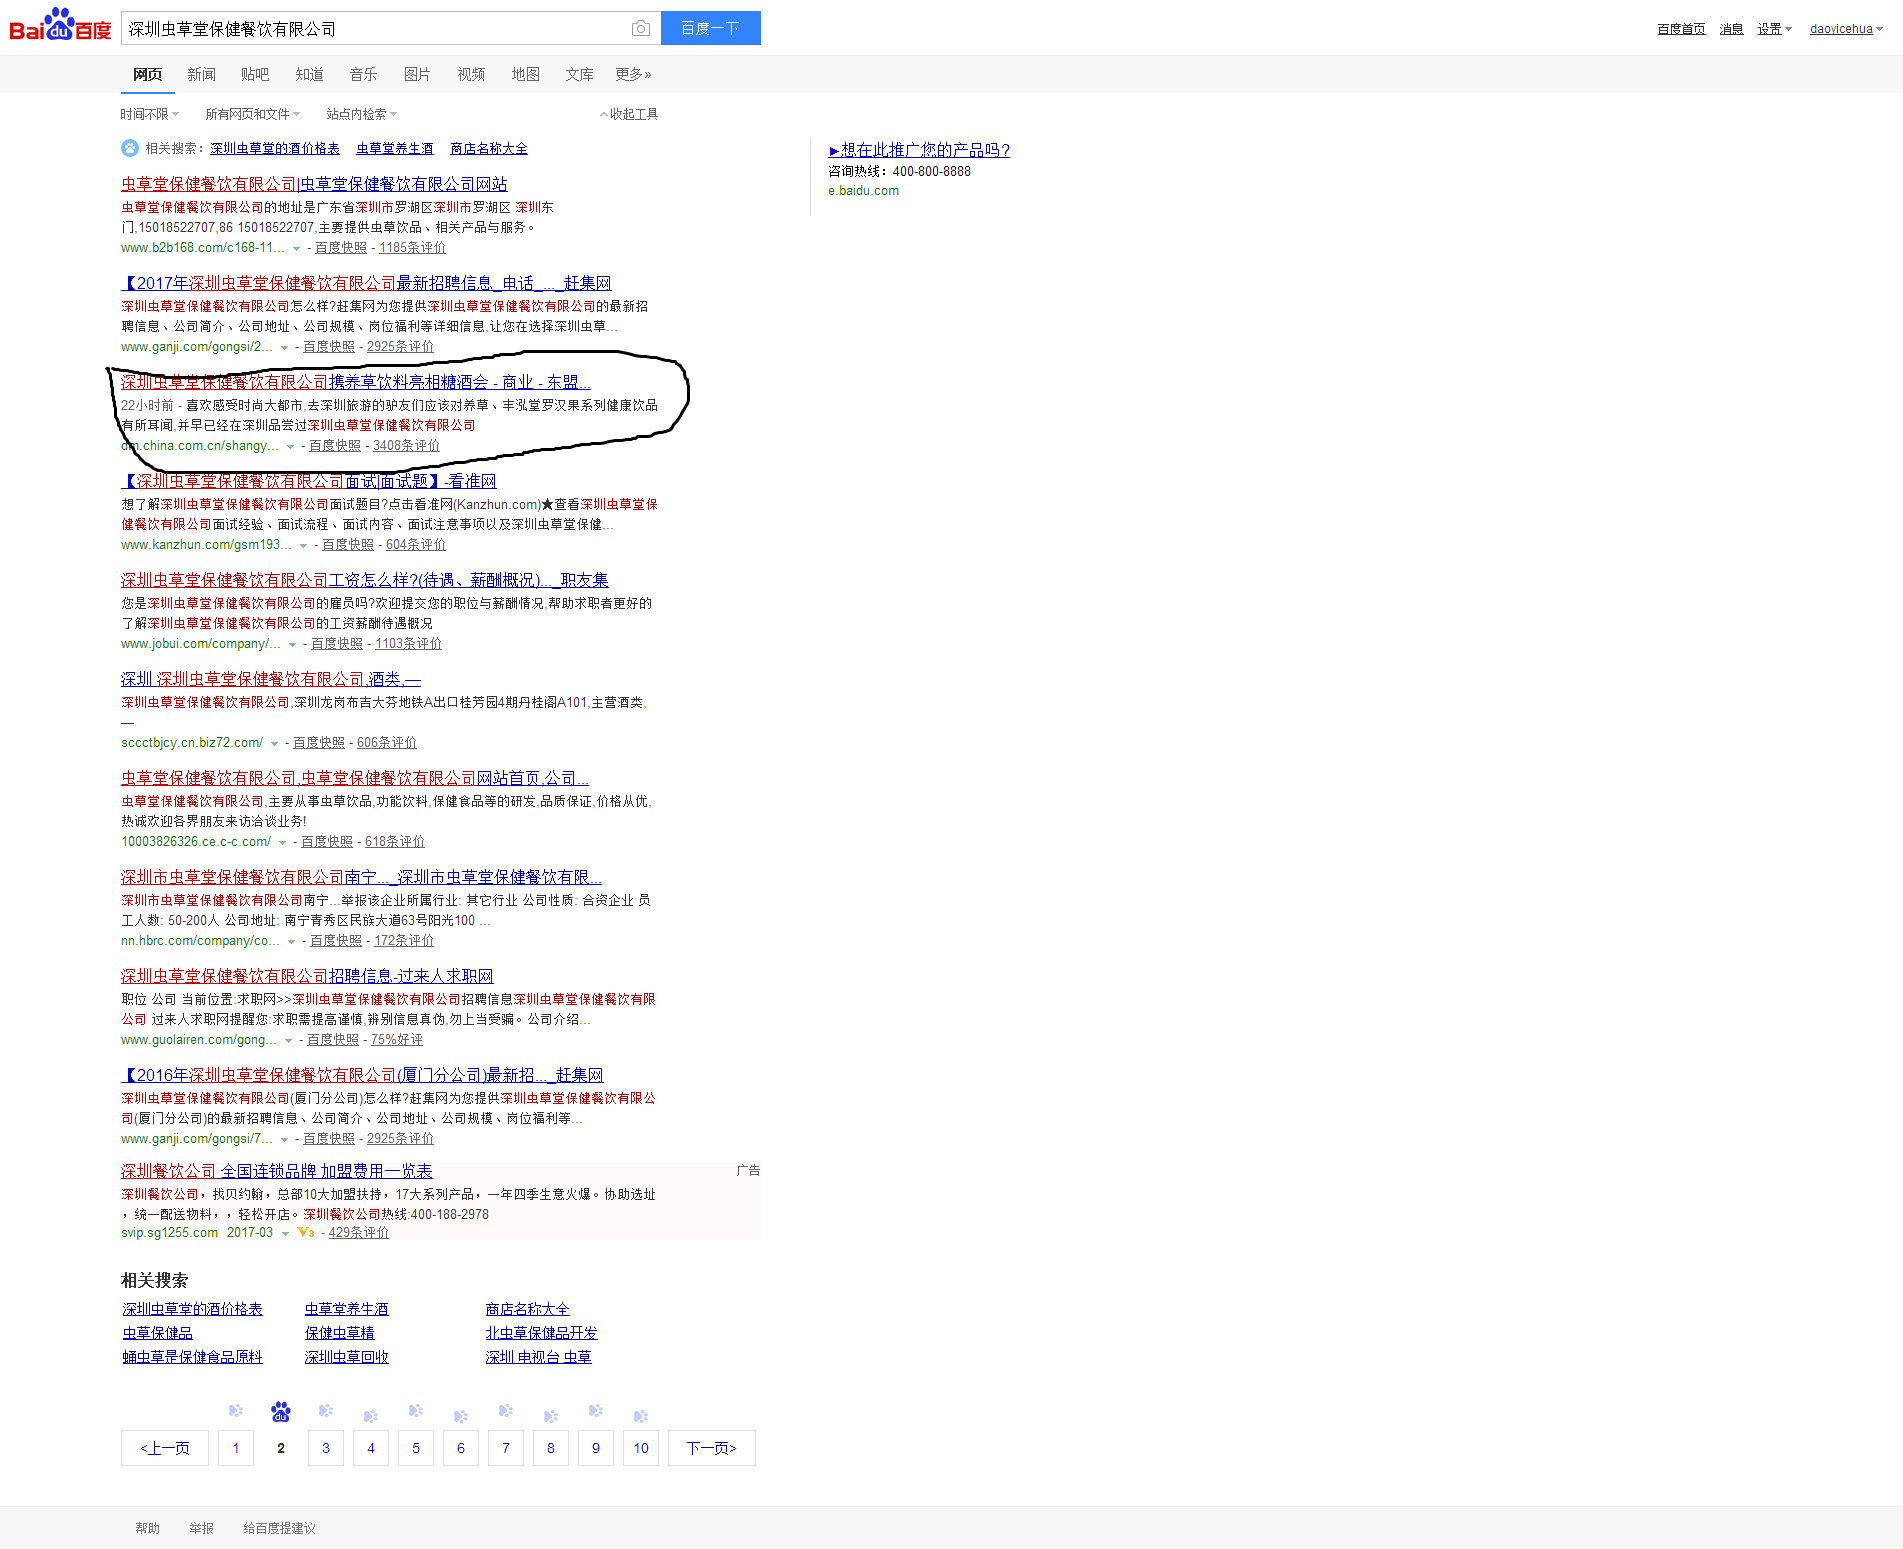Open first result 虫草堂保健餐饮有限公司网站
Screen dimensions: 1903x1549
pos(314,184)
